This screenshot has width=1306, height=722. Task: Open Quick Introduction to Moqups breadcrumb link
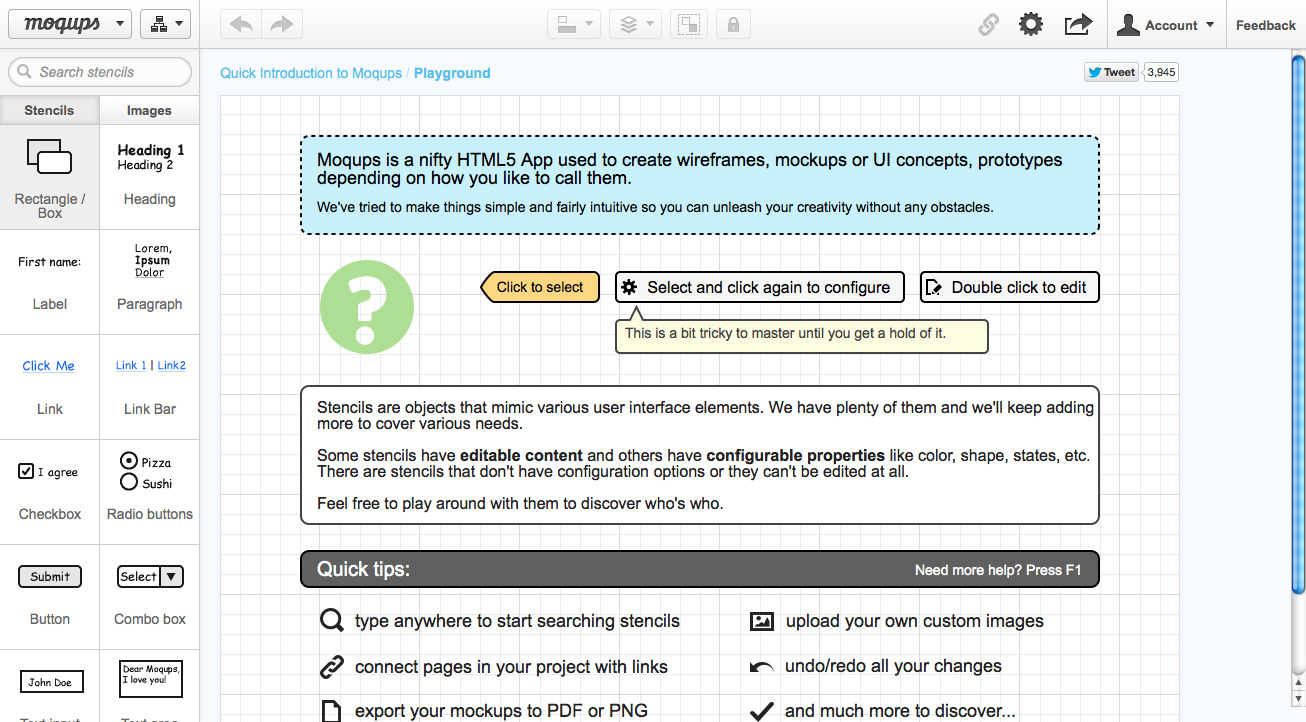click(x=311, y=73)
